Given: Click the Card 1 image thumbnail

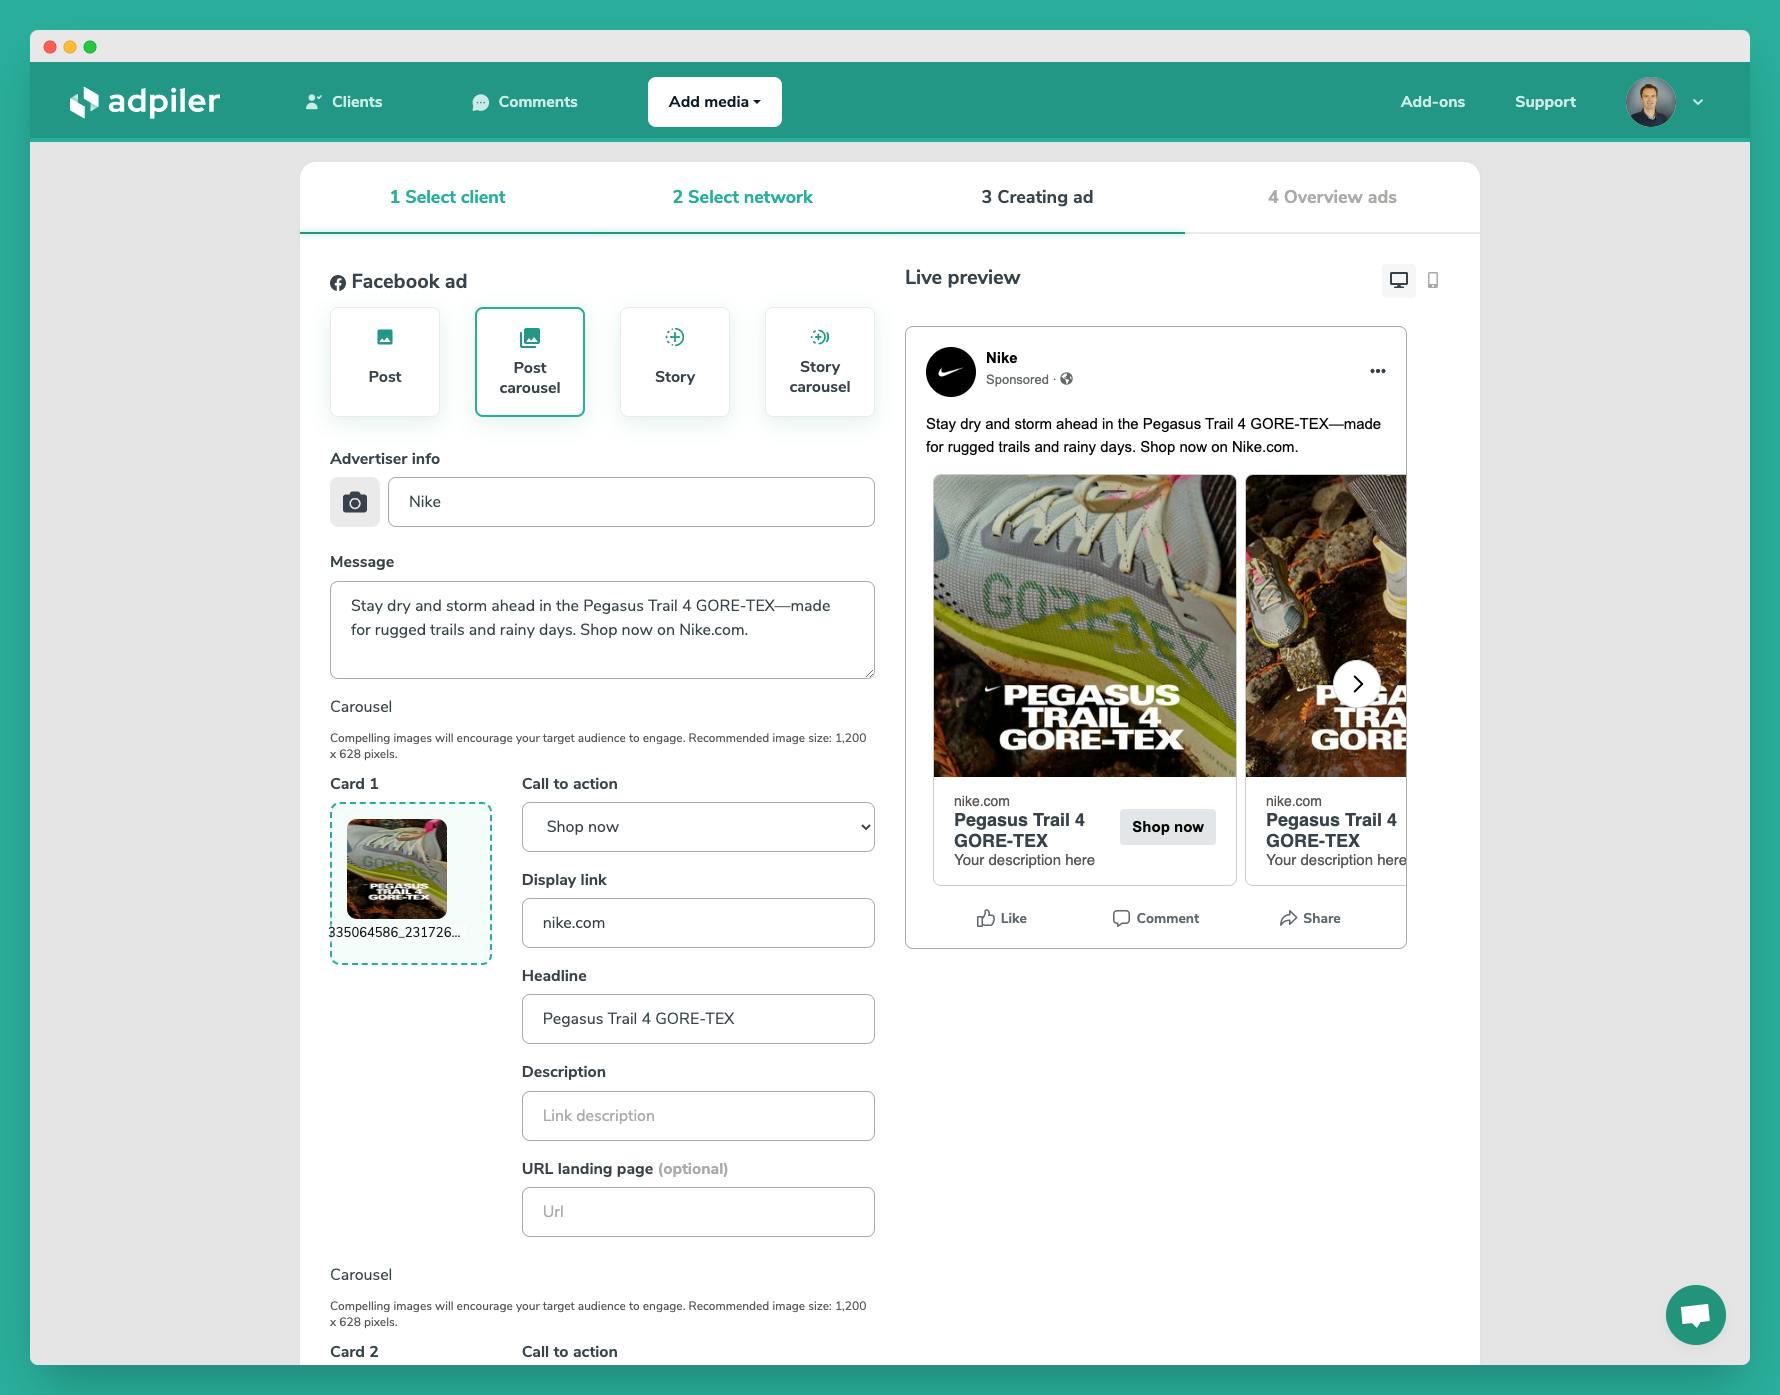Looking at the screenshot, I should point(397,869).
